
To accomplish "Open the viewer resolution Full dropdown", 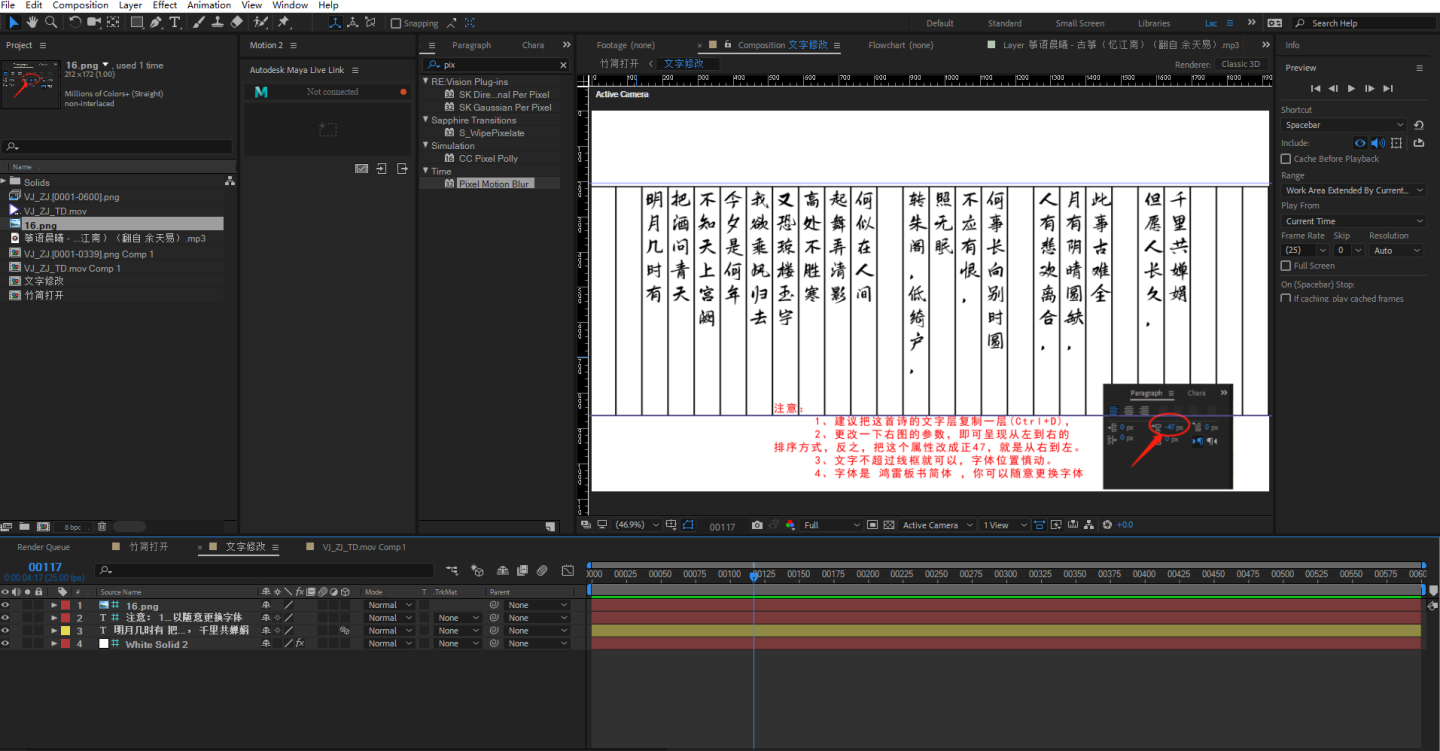I will click(x=830, y=525).
